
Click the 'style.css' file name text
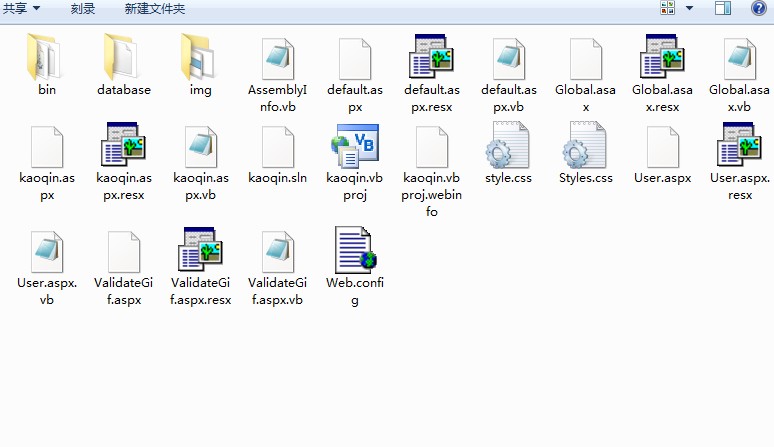point(508,178)
